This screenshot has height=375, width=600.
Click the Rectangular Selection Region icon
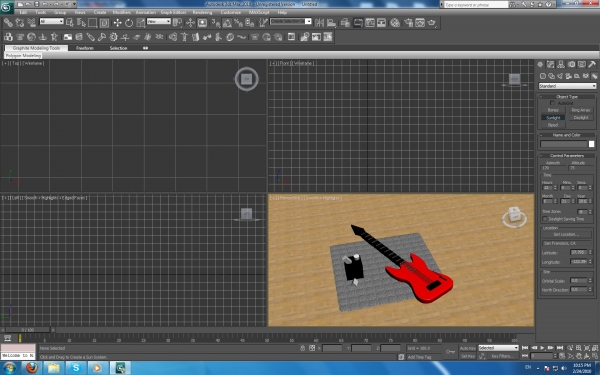[x=93, y=23]
